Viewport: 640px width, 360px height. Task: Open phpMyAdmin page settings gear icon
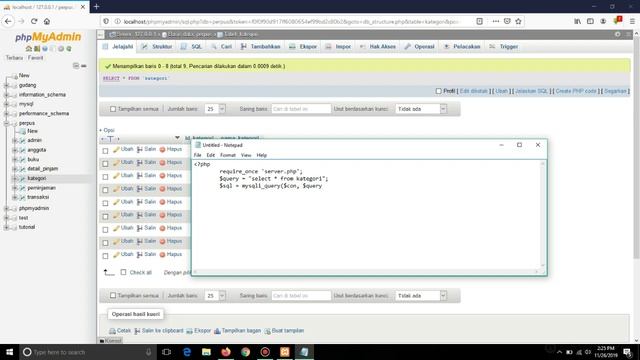(x=618, y=34)
